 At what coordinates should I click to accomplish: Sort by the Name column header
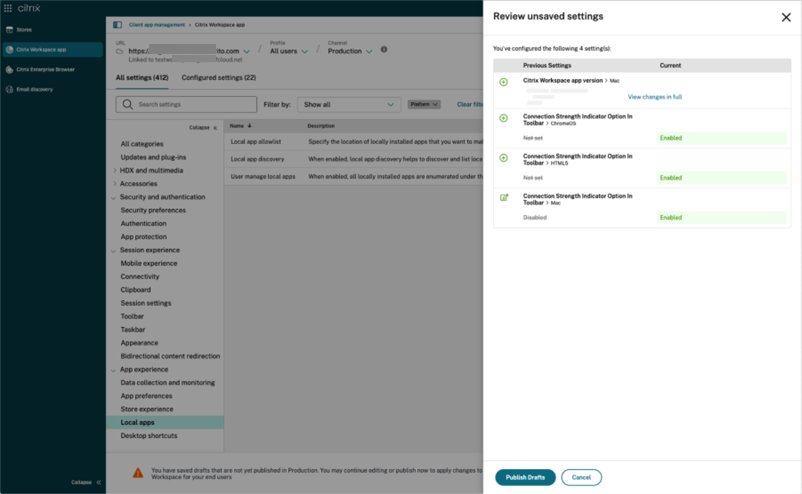click(240, 126)
